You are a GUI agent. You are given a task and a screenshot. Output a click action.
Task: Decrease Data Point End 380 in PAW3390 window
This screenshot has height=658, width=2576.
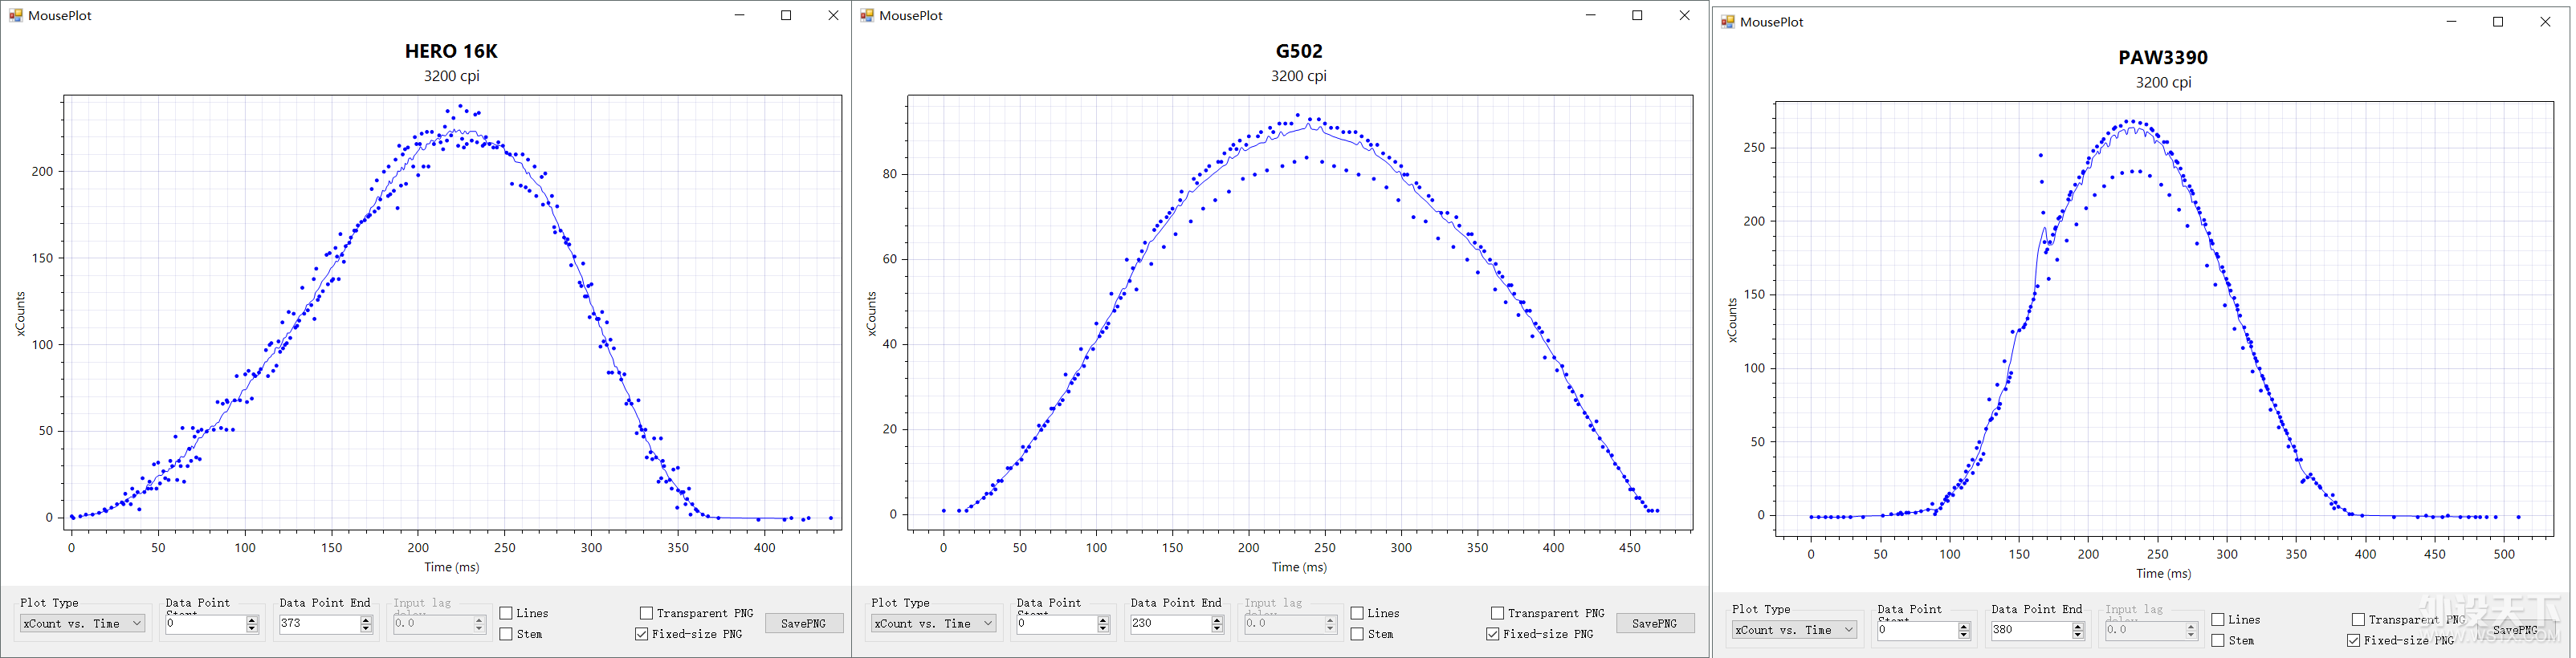[x=2078, y=636]
